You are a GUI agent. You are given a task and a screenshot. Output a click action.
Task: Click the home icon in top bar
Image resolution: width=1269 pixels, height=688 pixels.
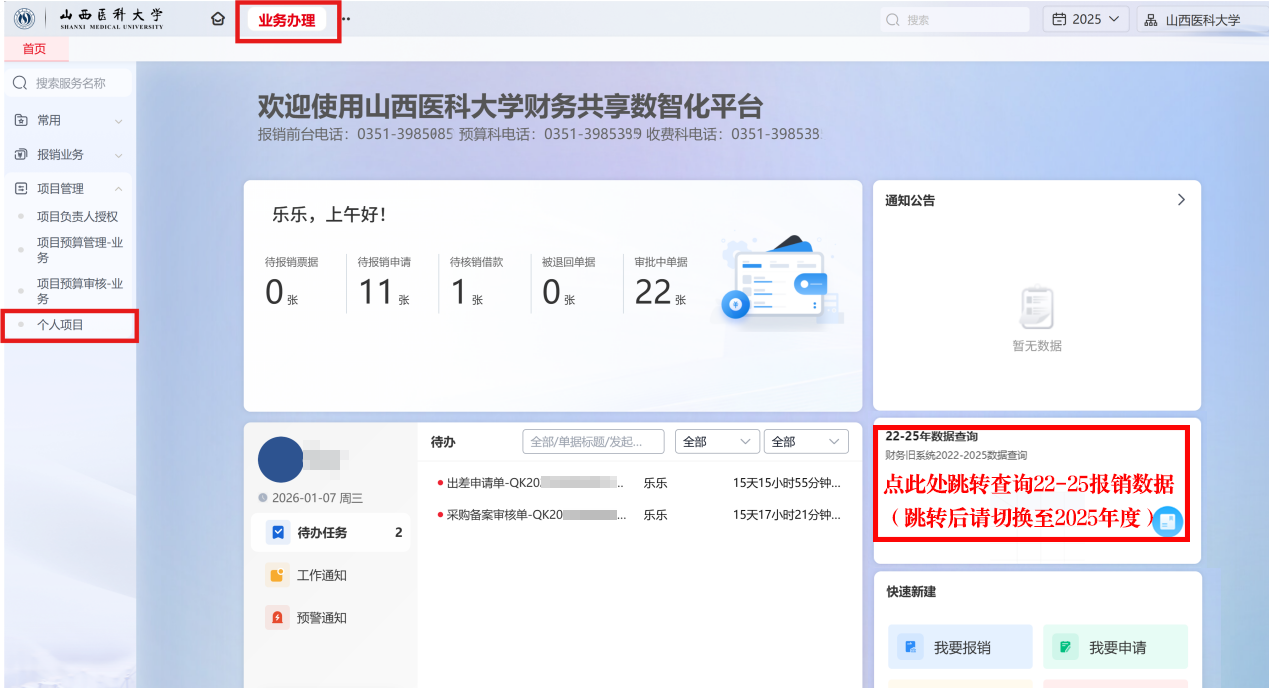[x=218, y=20]
